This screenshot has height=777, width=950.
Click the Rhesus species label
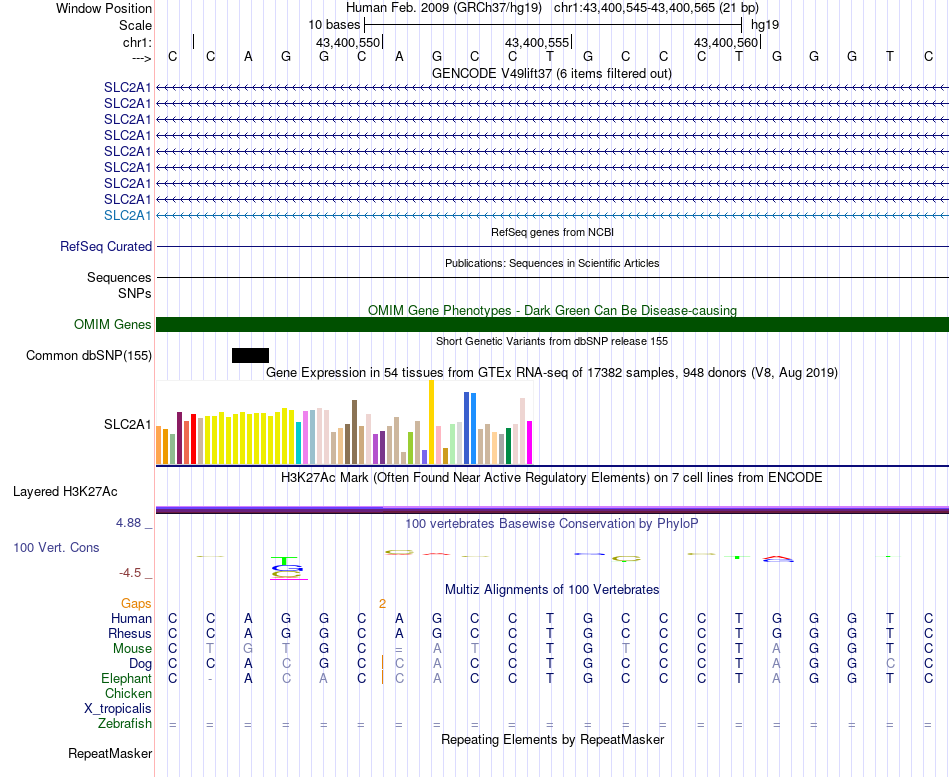coord(130,633)
